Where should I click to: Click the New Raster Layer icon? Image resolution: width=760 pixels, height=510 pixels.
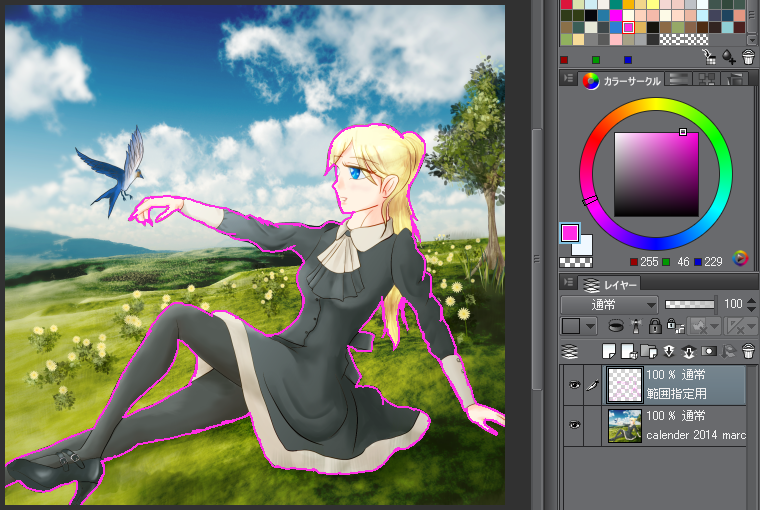609,351
